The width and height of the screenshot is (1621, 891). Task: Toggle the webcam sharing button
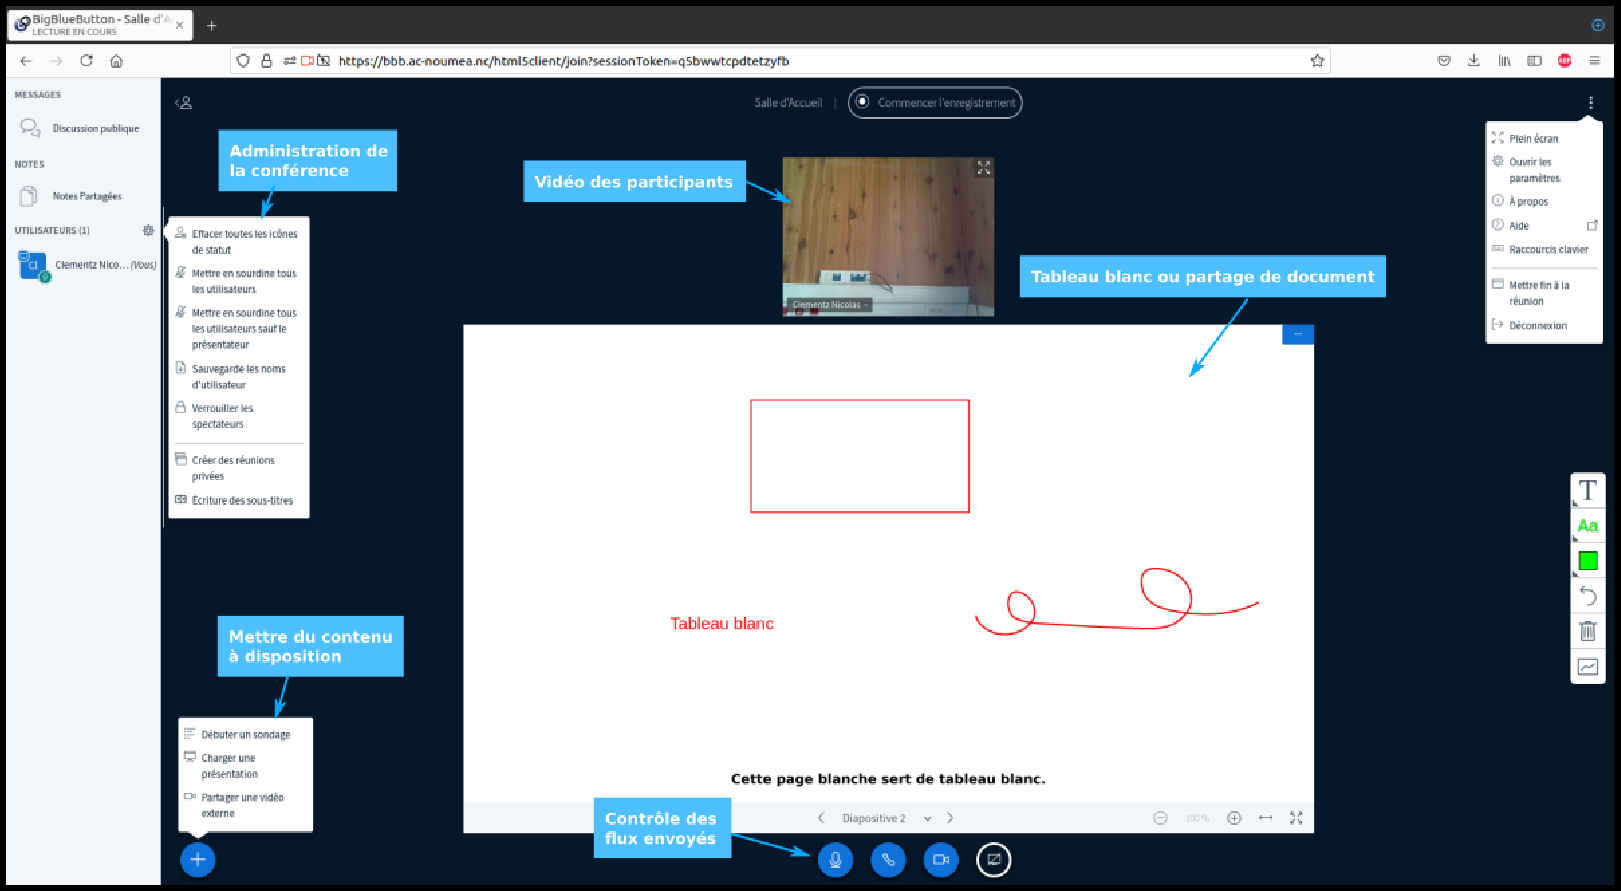pos(940,859)
